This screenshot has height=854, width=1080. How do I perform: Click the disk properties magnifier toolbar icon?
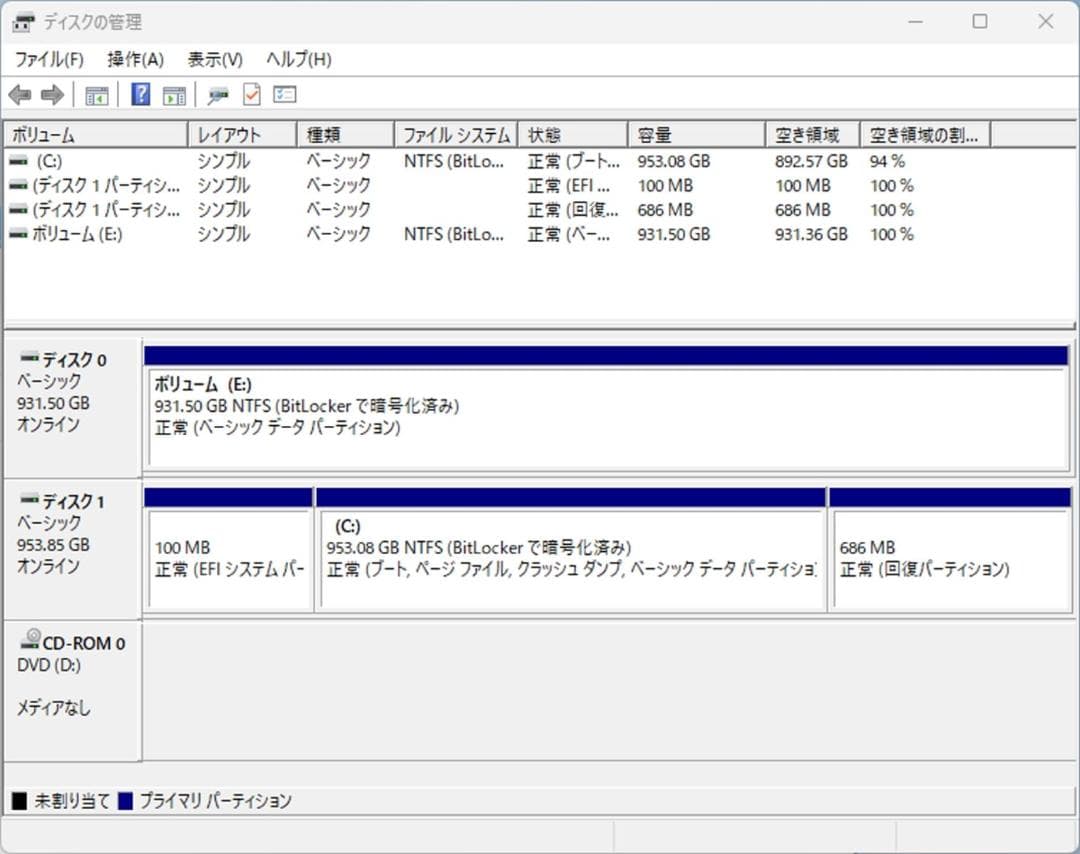click(217, 94)
